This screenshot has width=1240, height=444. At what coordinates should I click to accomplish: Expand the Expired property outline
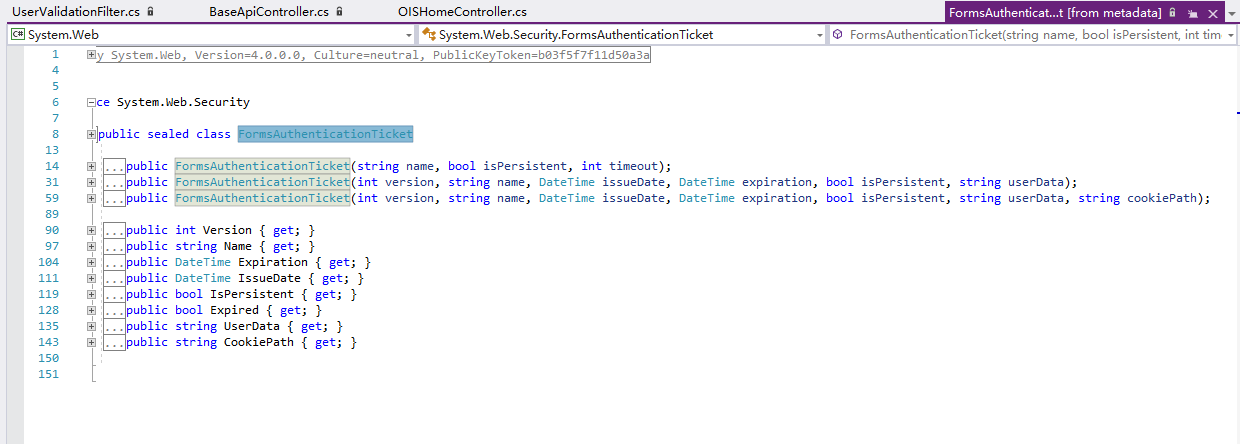[x=92, y=310]
